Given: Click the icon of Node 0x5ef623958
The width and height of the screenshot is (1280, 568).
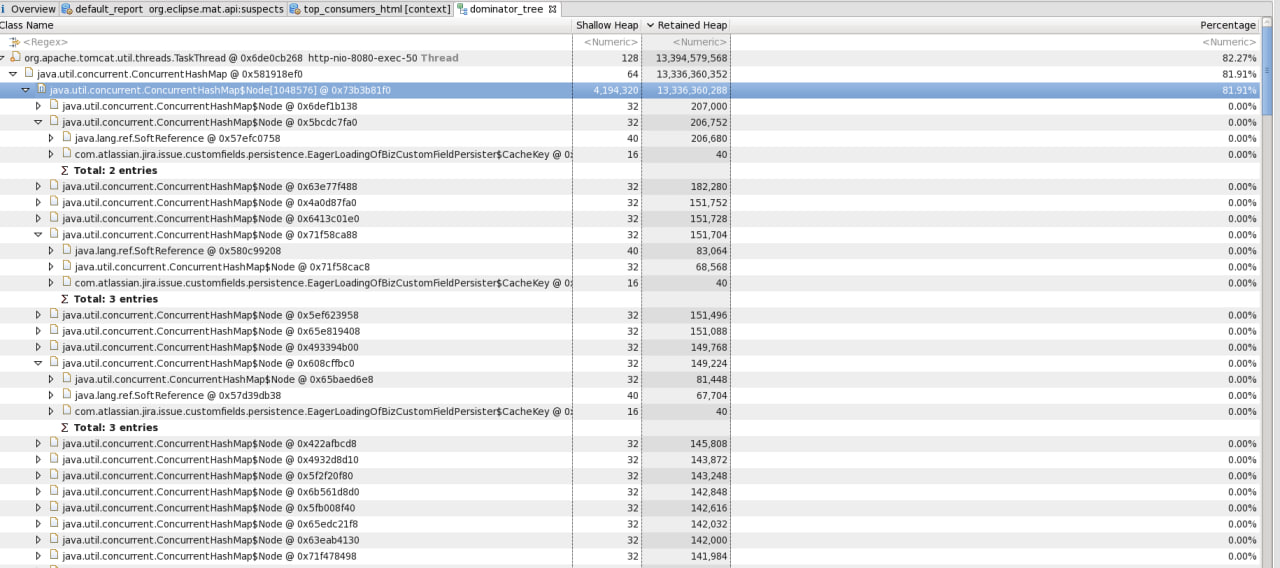Looking at the screenshot, I should [54, 315].
